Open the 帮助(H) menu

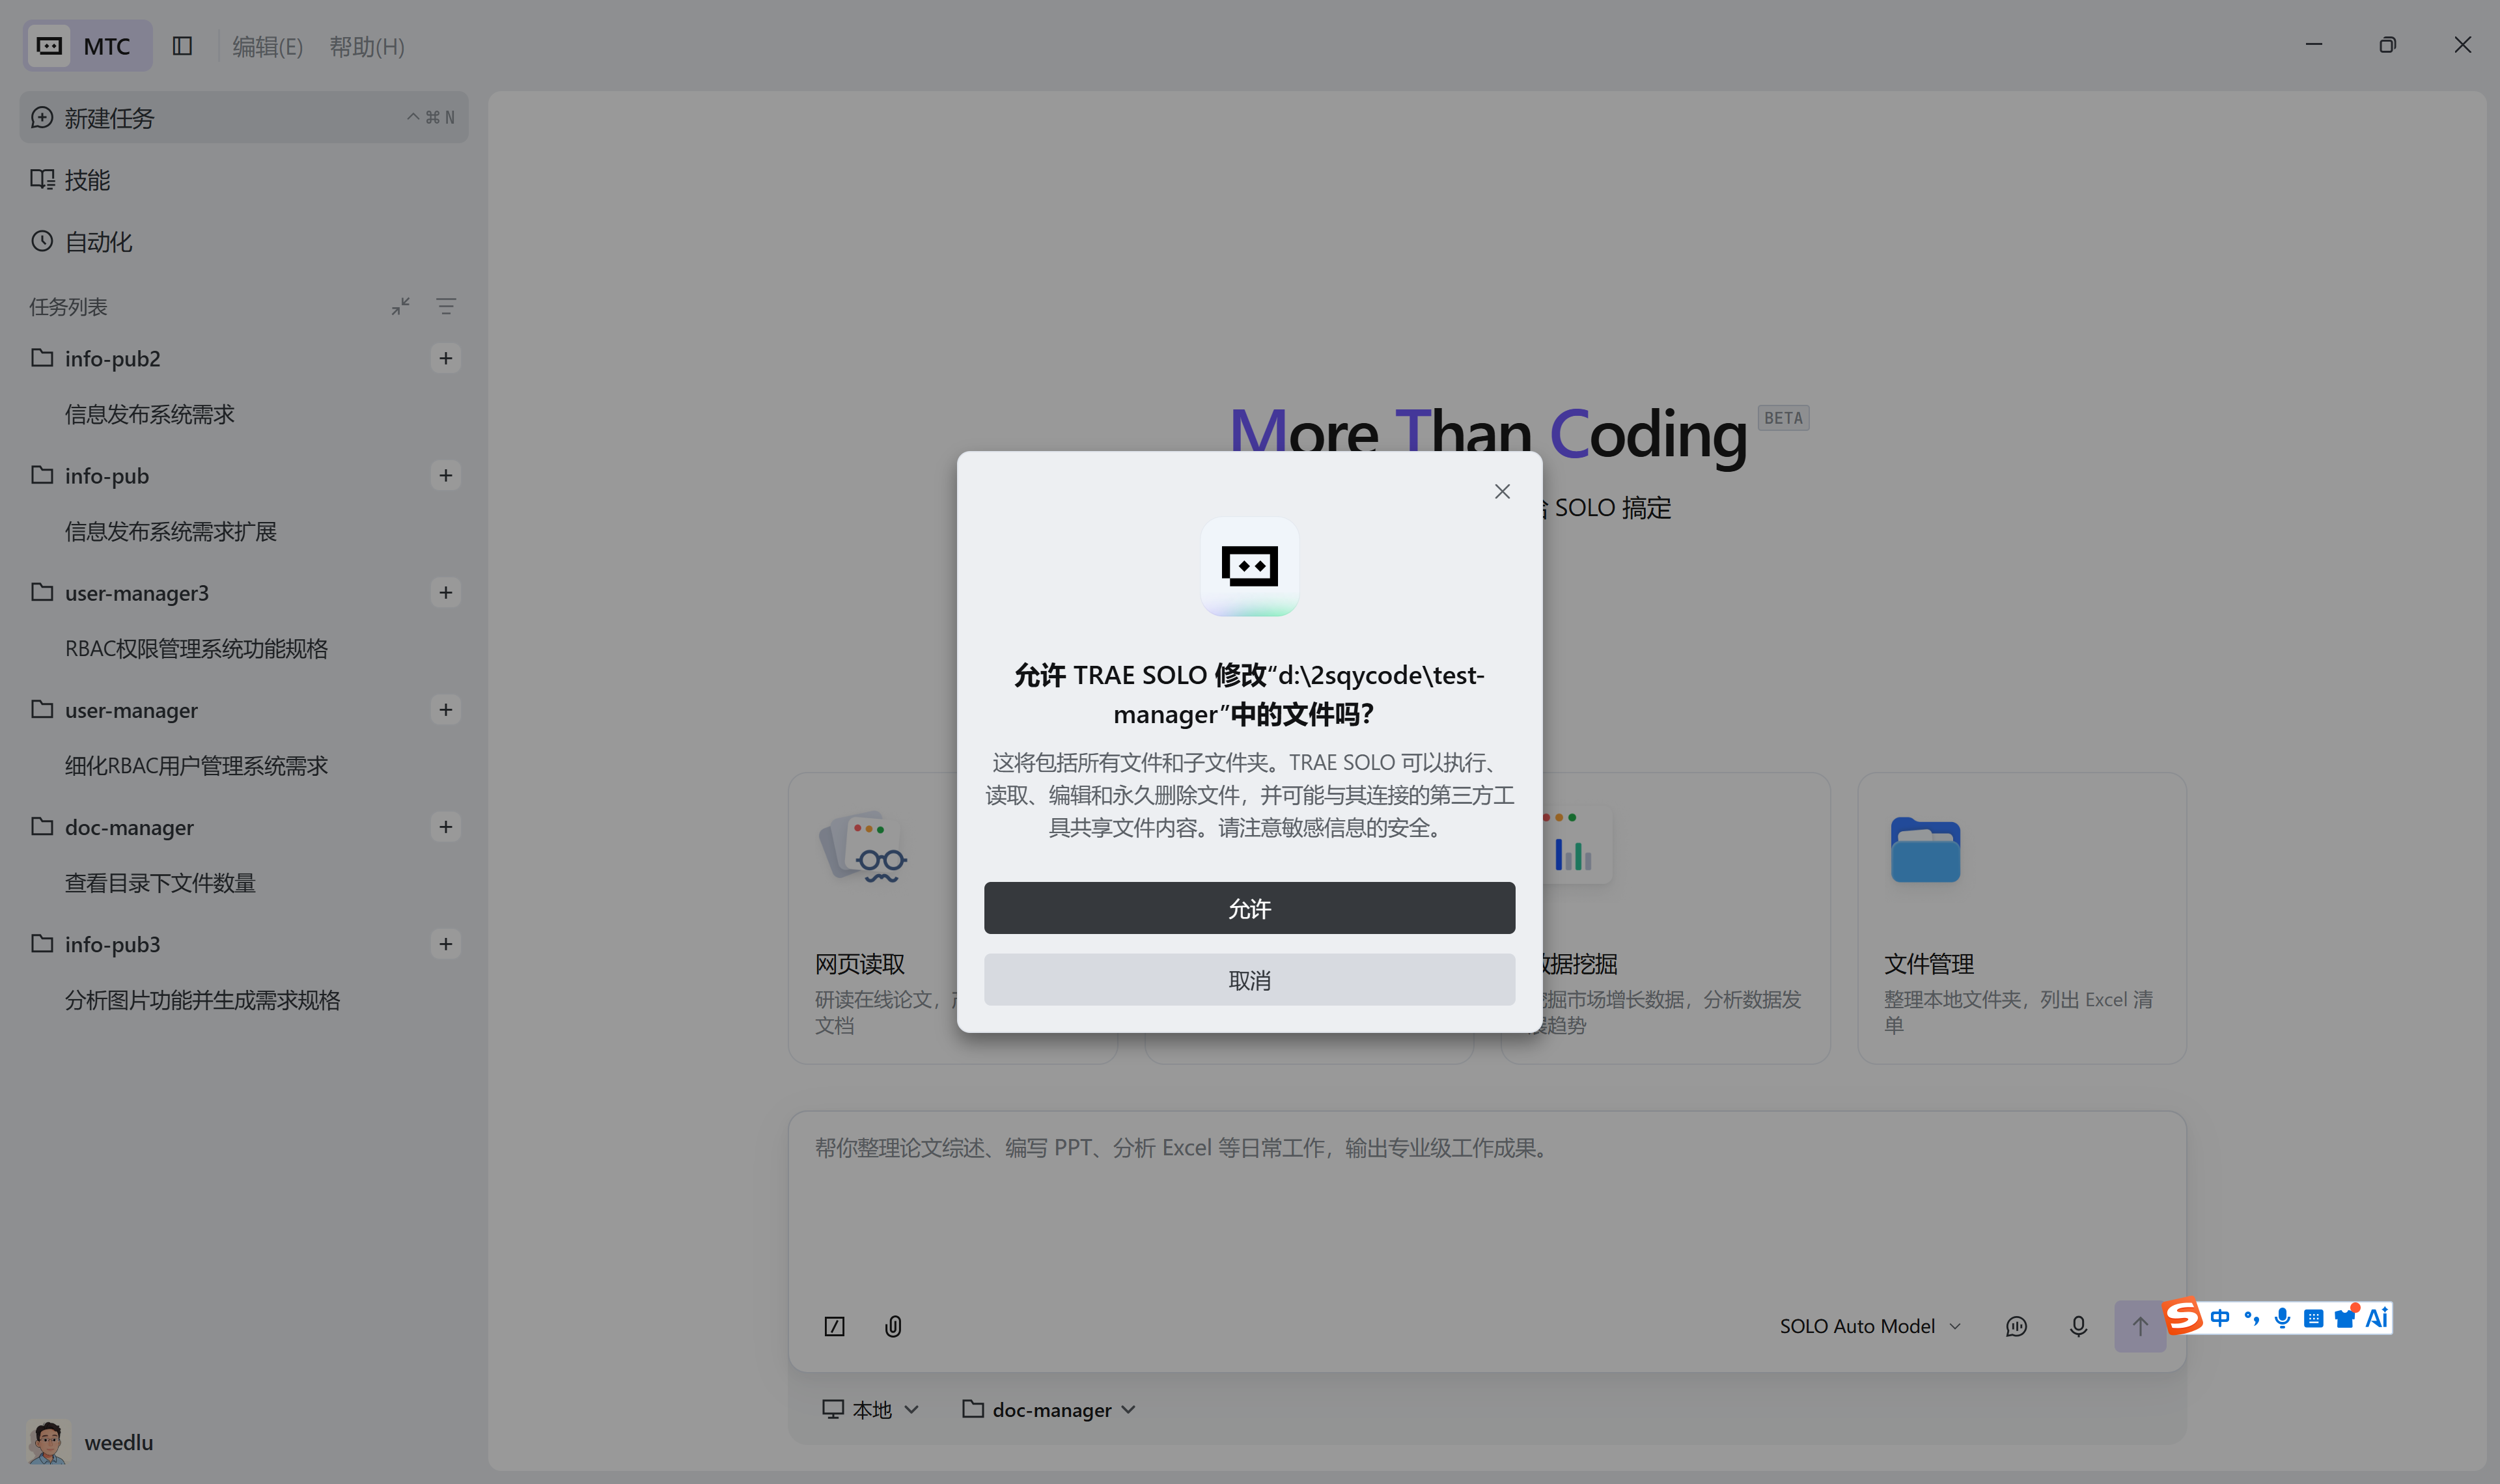367,47
